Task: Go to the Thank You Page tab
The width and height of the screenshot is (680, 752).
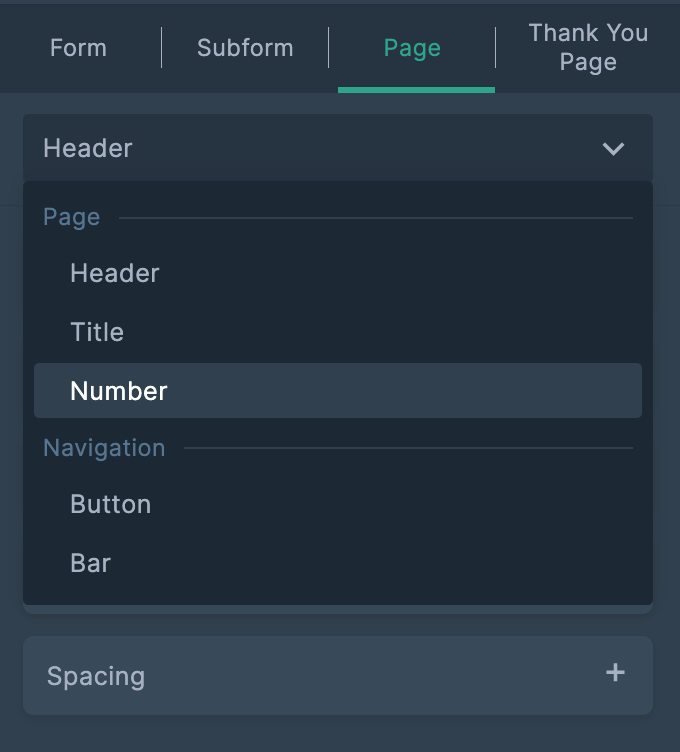Action: pos(588,47)
